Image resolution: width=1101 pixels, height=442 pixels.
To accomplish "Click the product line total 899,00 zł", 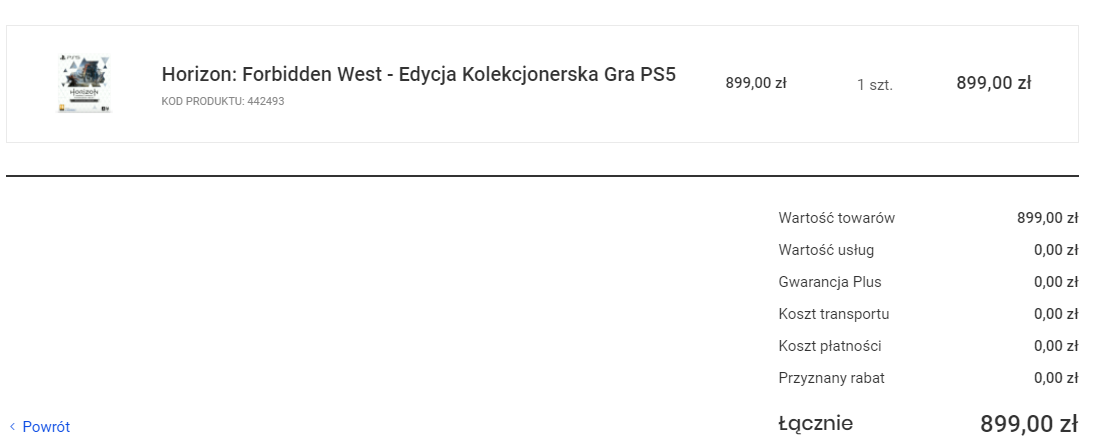I will click(x=993, y=83).
